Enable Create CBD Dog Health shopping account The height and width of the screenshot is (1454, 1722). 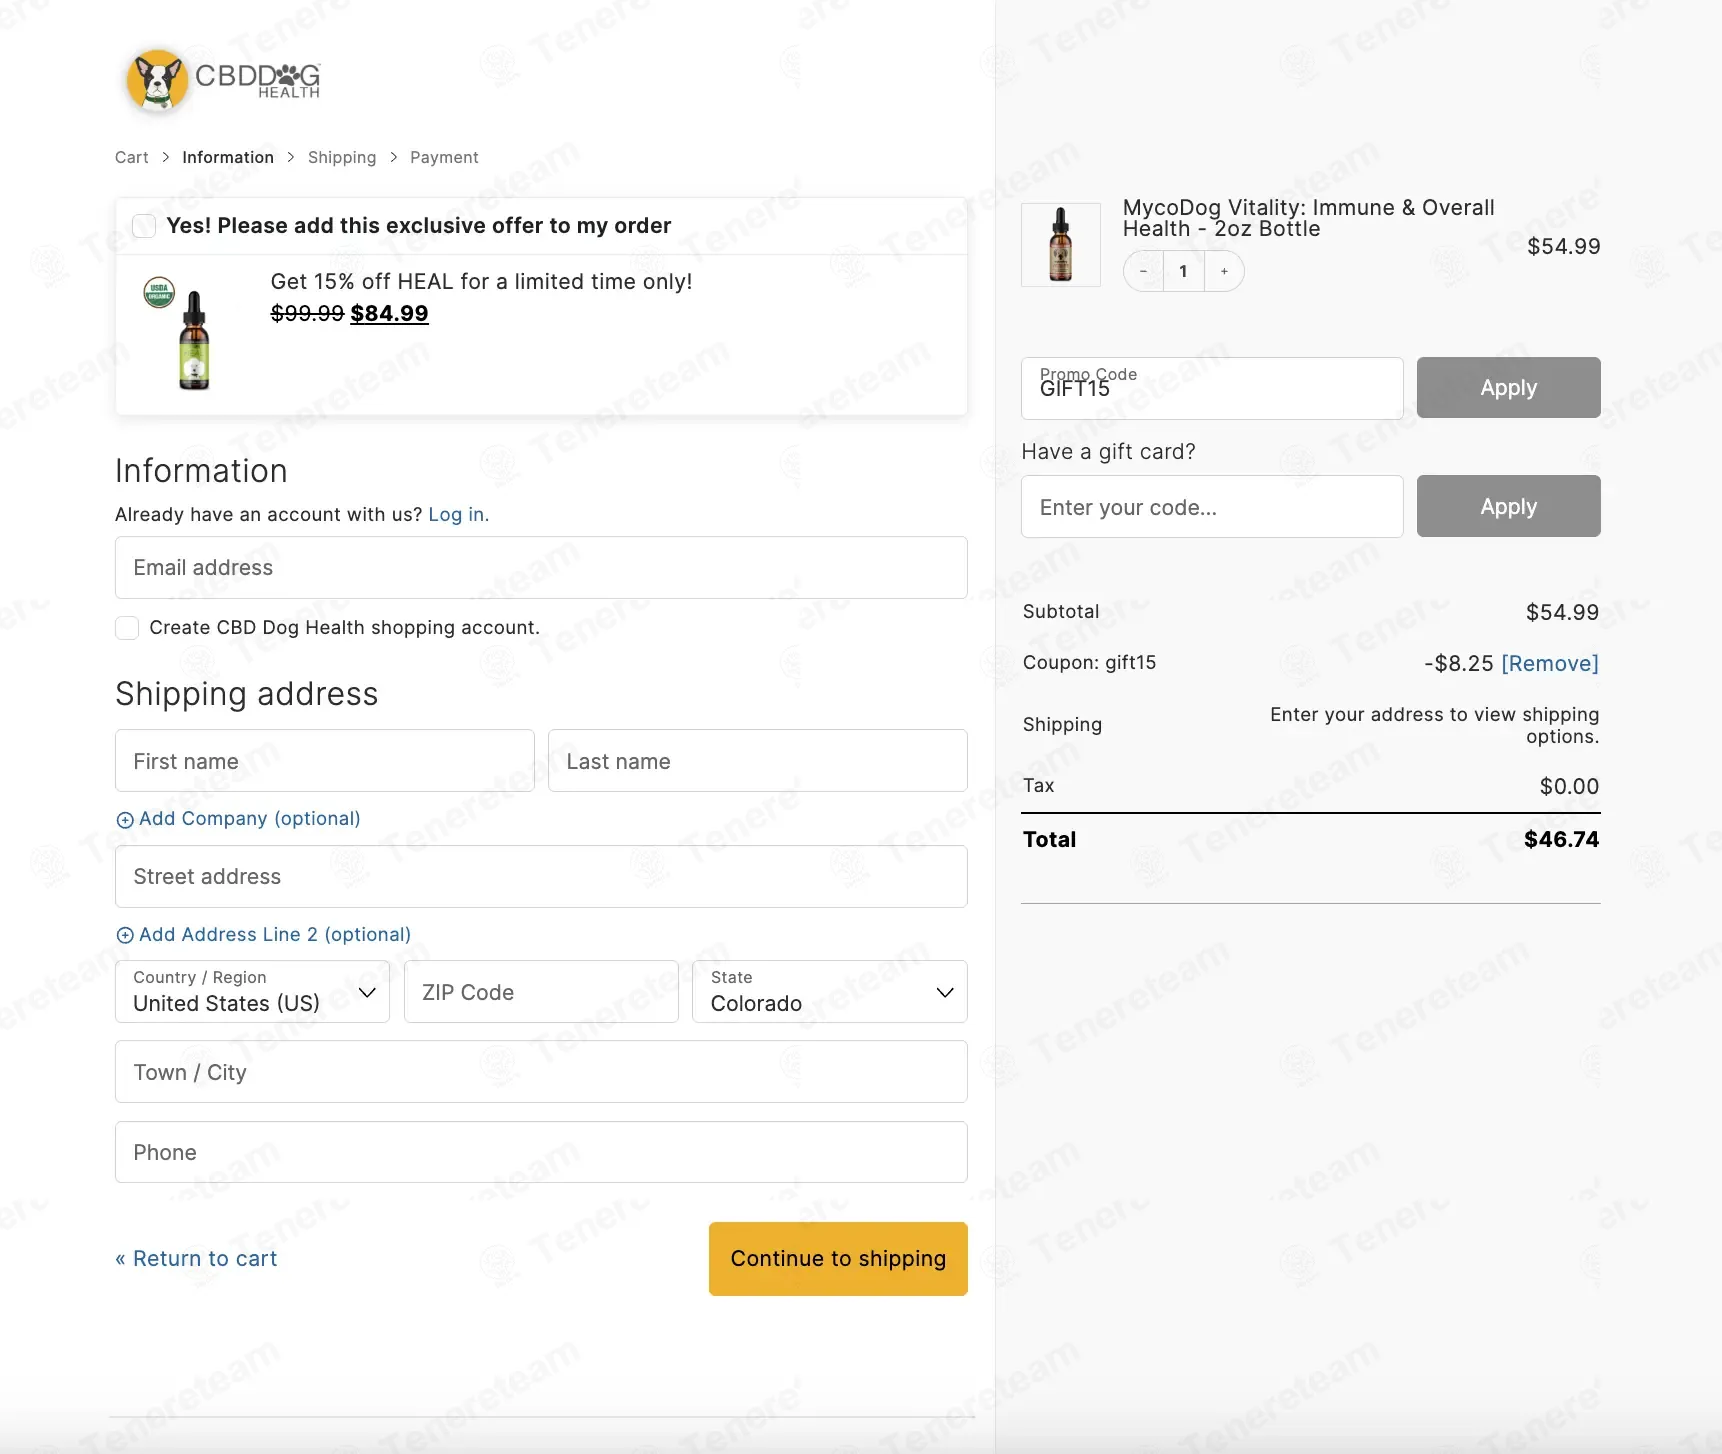coord(127,628)
